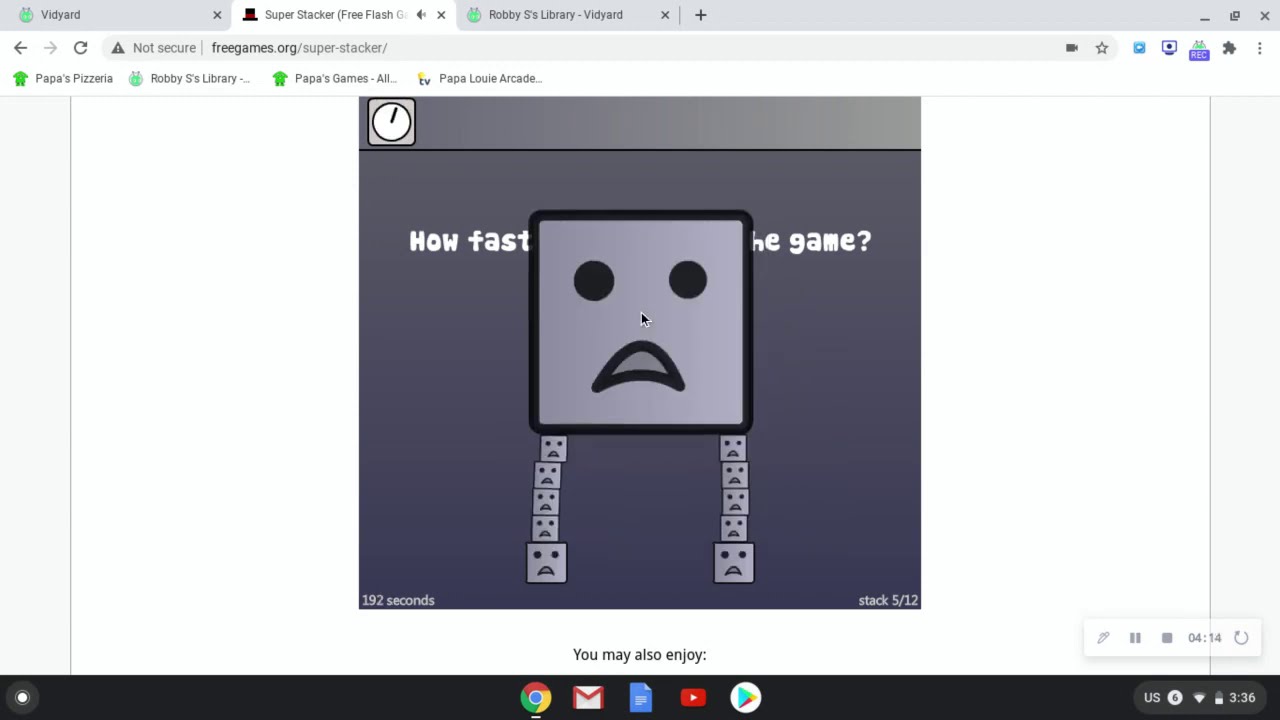
Task: Go back to the previous page
Action: tap(20, 48)
